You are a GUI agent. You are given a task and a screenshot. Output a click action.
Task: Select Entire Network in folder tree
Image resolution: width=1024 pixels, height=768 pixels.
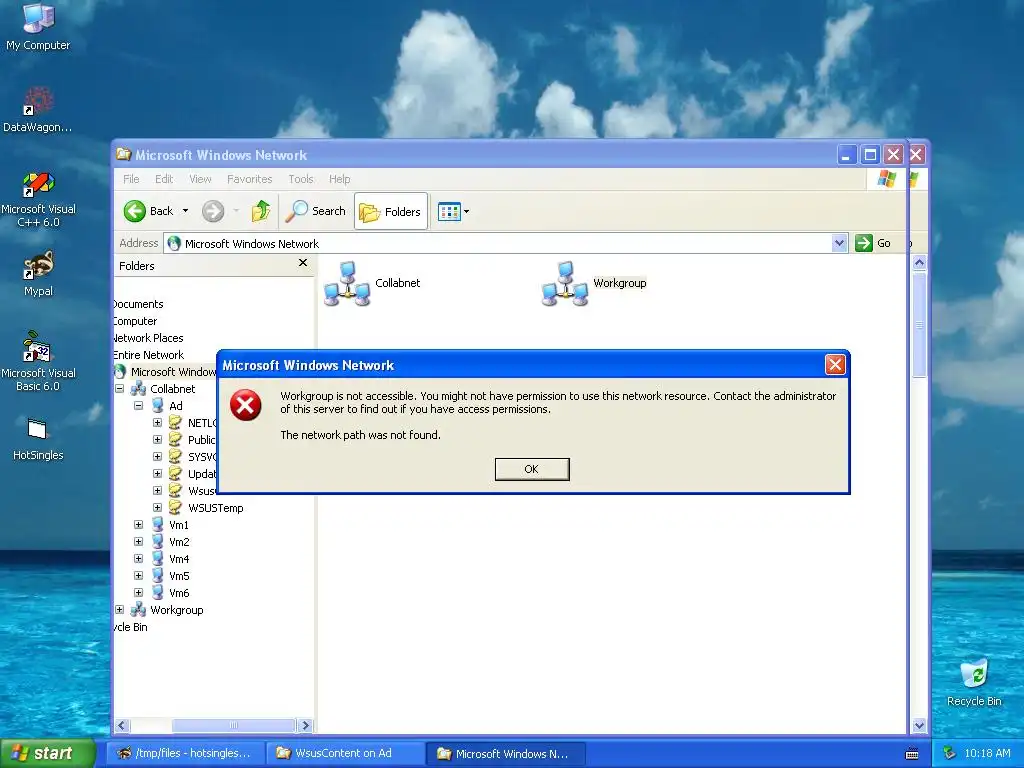[148, 355]
